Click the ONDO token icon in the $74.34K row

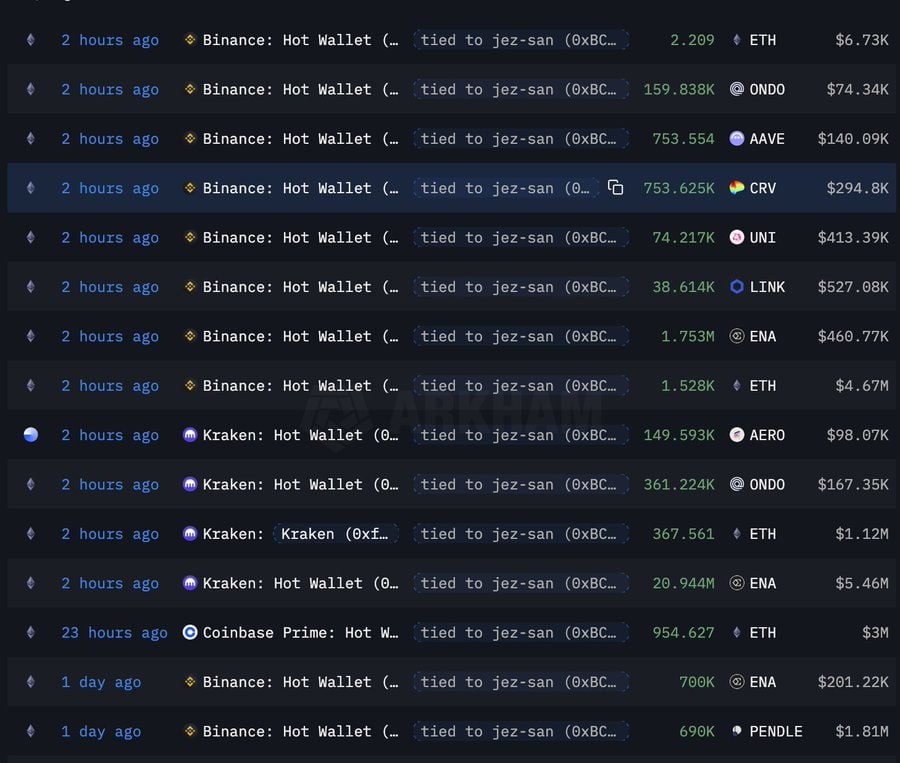click(x=737, y=89)
